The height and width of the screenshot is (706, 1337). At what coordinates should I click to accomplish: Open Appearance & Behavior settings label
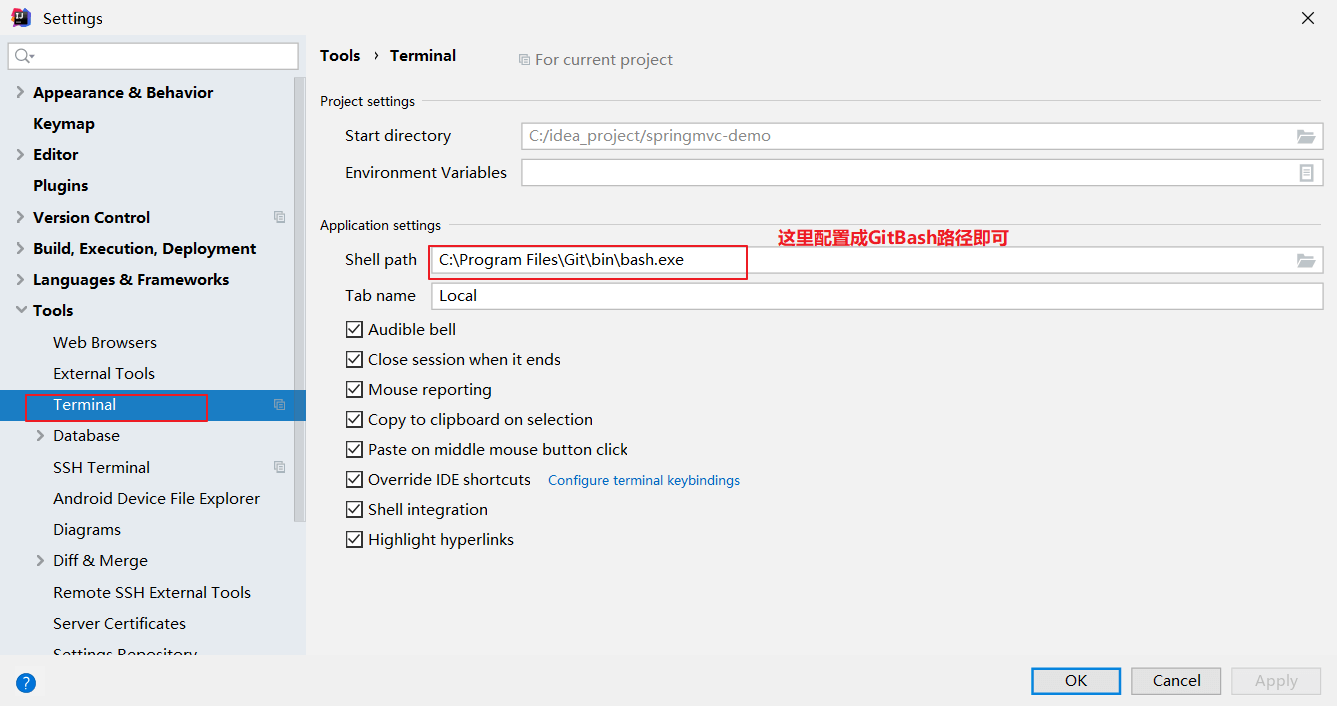(123, 92)
